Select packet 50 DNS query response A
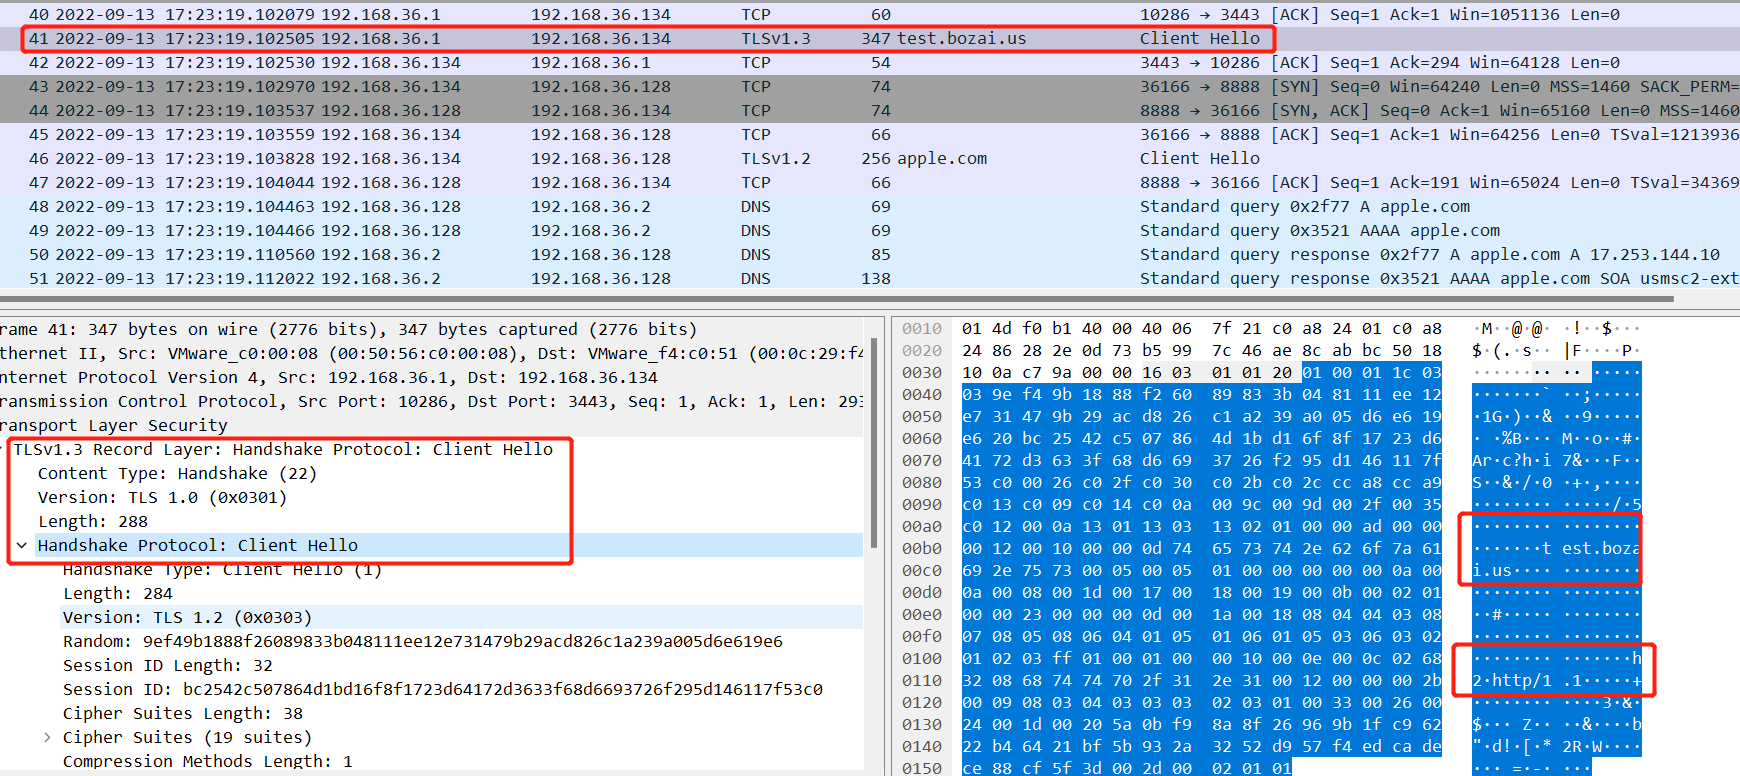1740x776 pixels. click(x=870, y=254)
